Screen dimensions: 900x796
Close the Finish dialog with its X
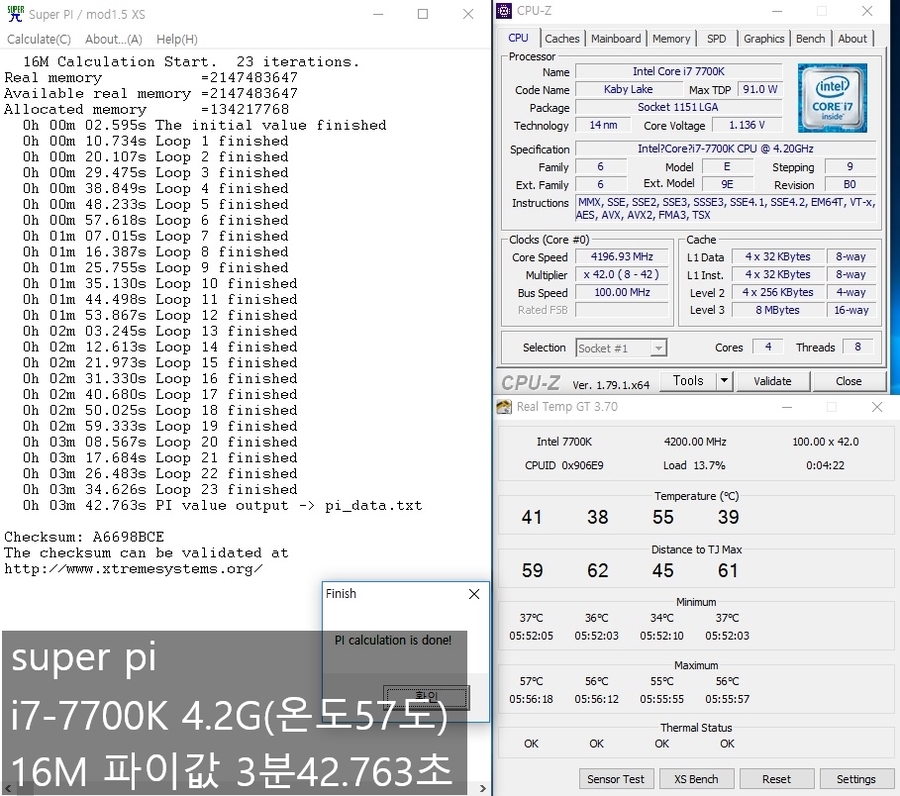click(x=474, y=594)
